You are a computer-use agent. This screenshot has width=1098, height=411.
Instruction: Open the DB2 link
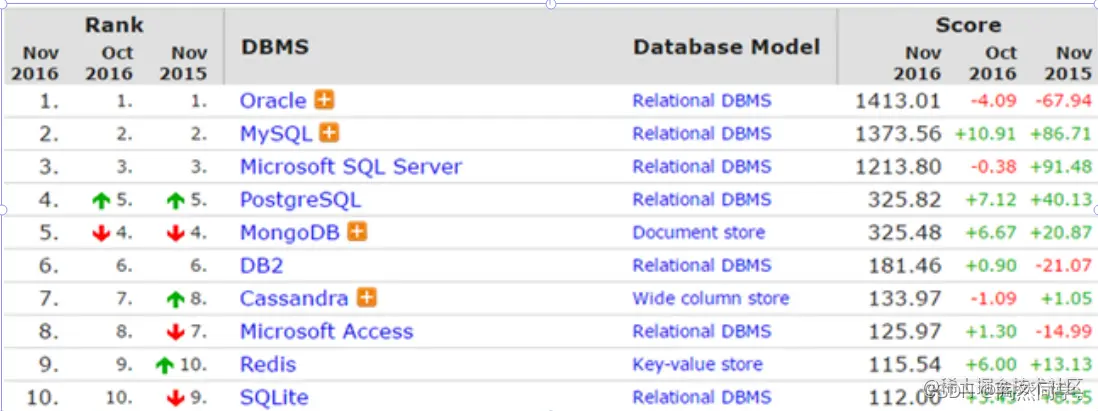[x=261, y=265]
